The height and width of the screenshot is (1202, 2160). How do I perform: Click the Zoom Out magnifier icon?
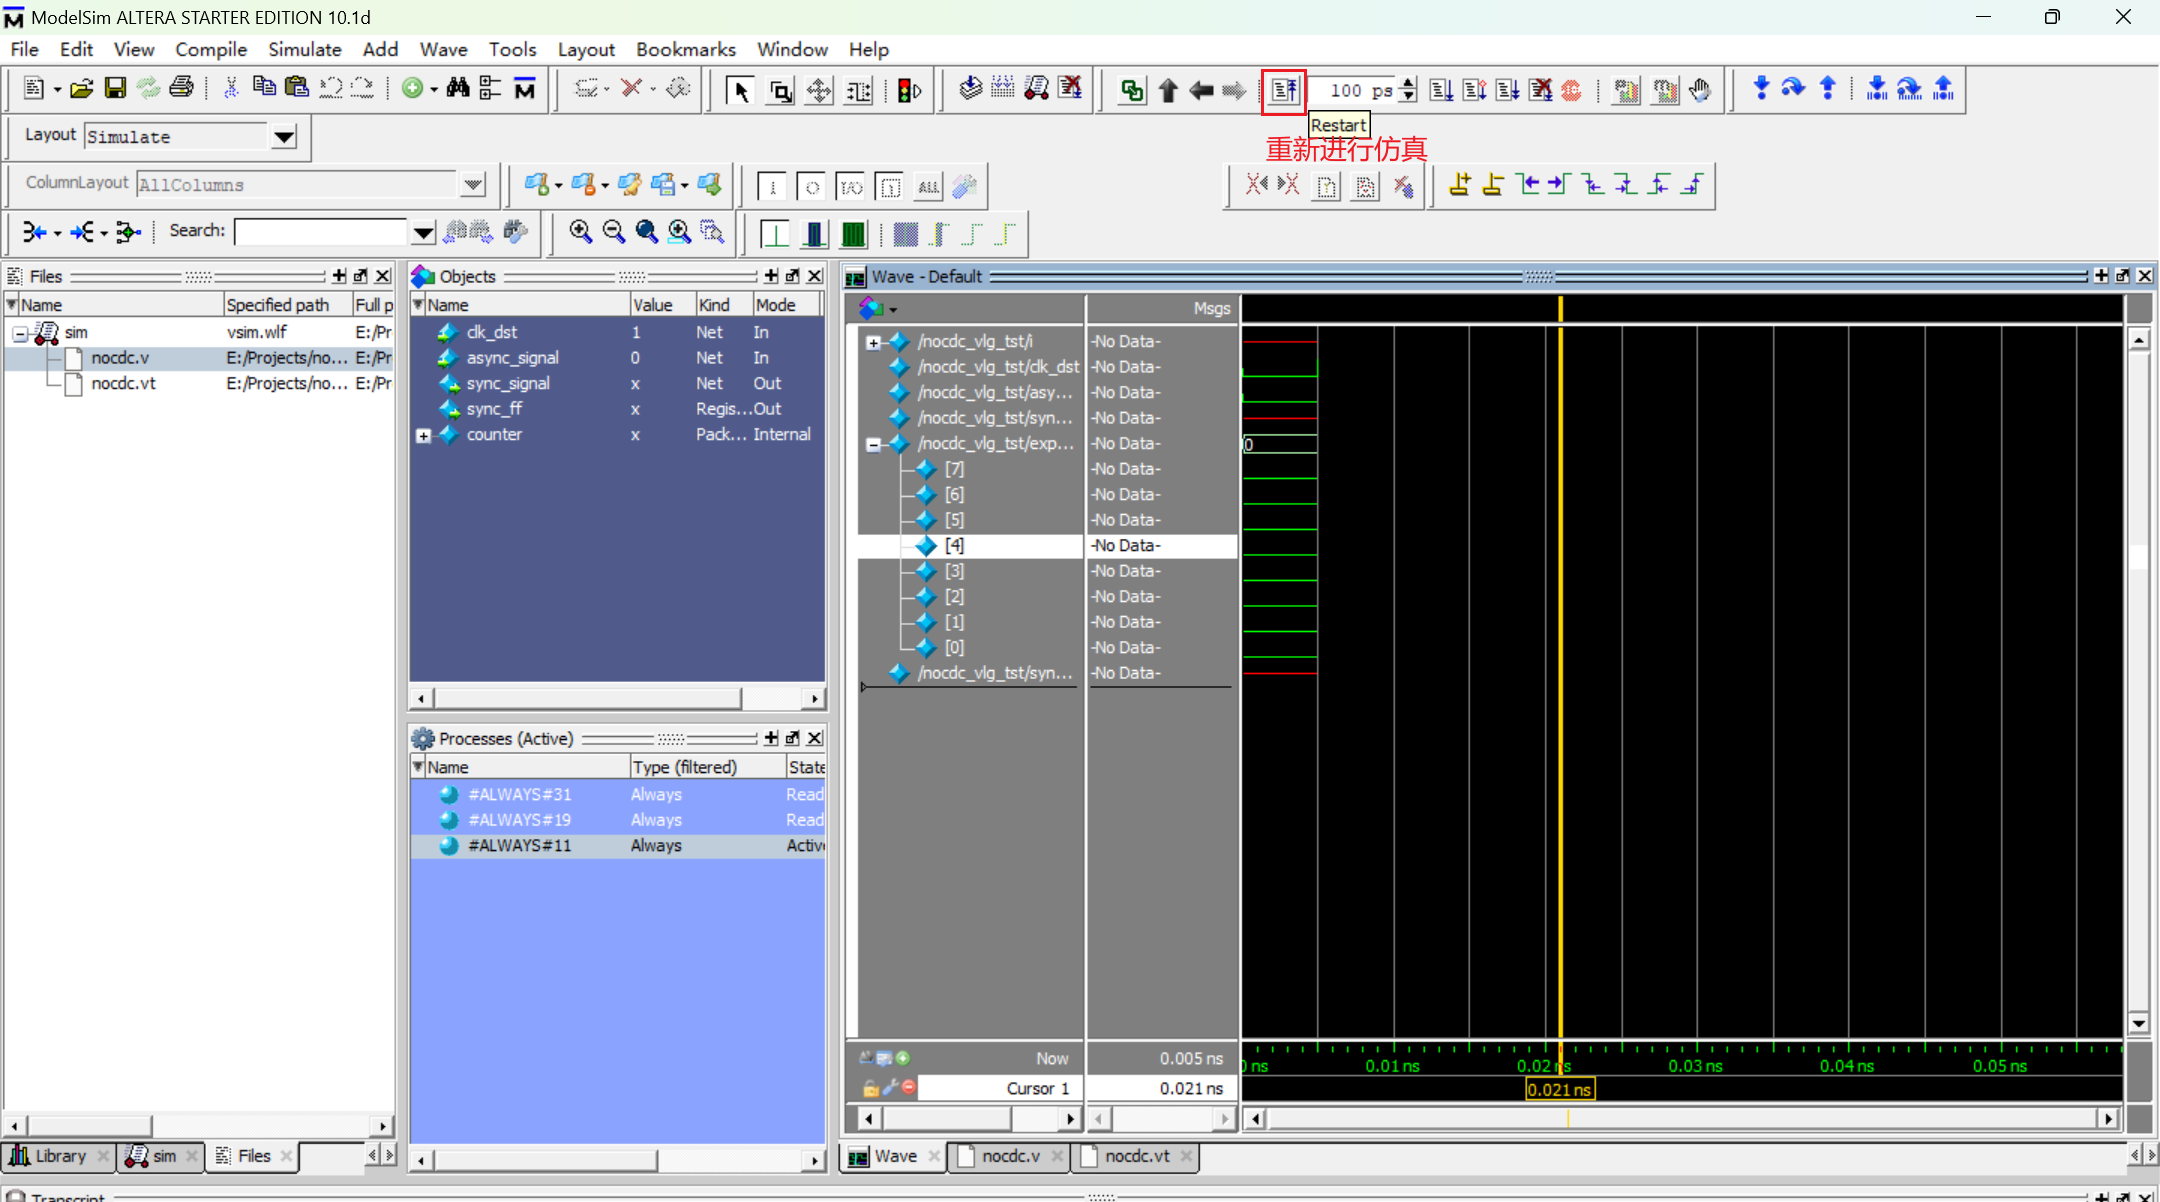[x=613, y=232]
